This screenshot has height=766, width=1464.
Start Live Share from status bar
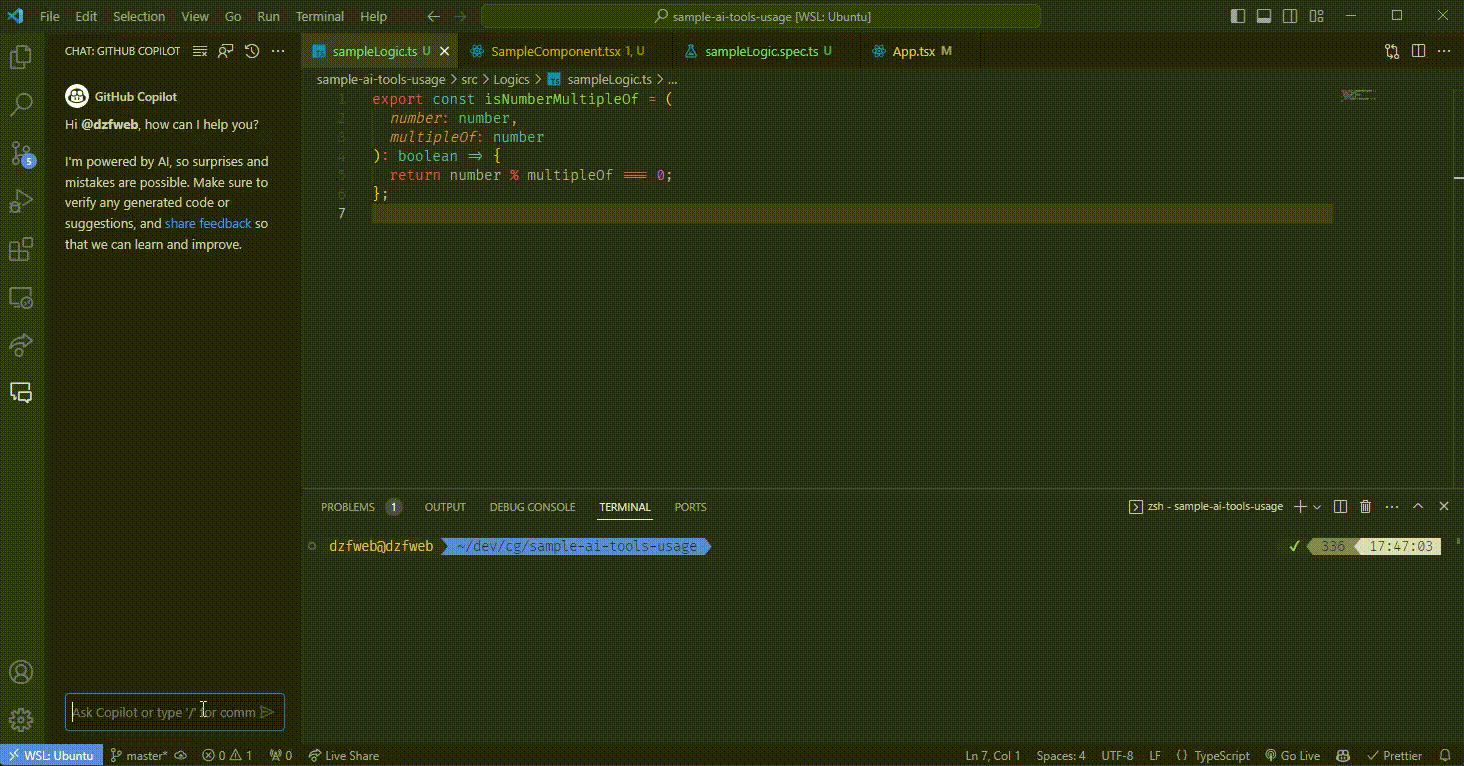click(344, 756)
